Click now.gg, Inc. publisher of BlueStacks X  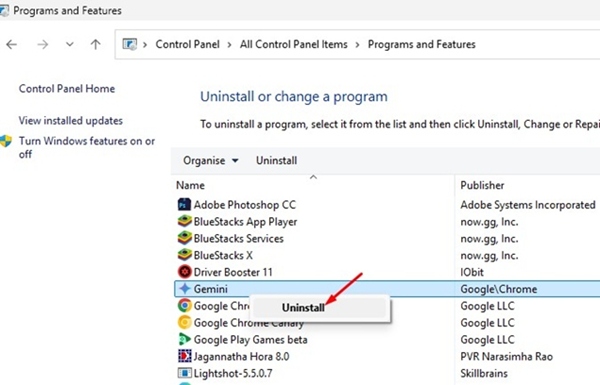pyautogui.click(x=489, y=255)
